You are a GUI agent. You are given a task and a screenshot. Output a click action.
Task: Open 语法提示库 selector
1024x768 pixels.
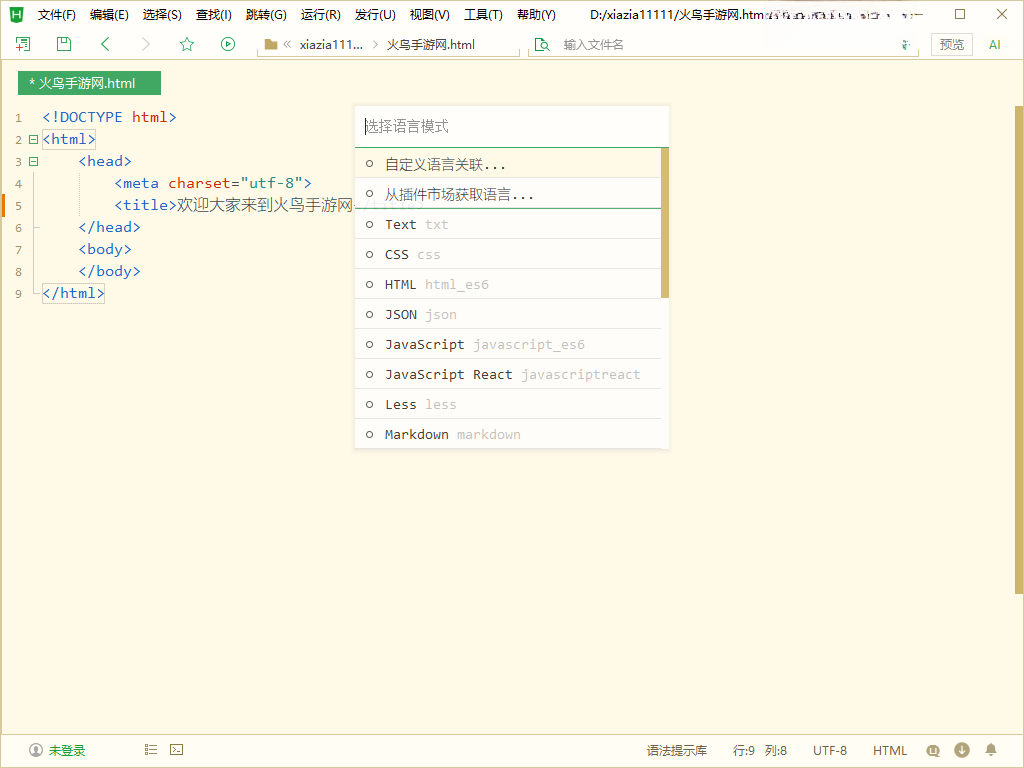(x=677, y=750)
